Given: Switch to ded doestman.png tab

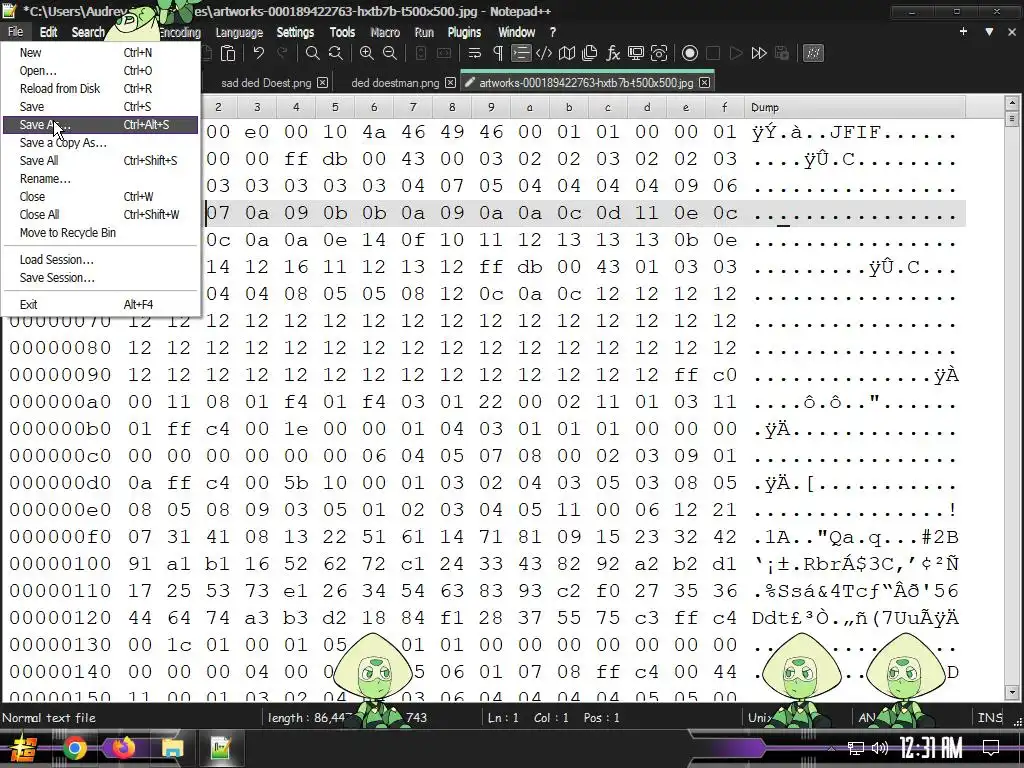Looking at the screenshot, I should click(x=395, y=83).
